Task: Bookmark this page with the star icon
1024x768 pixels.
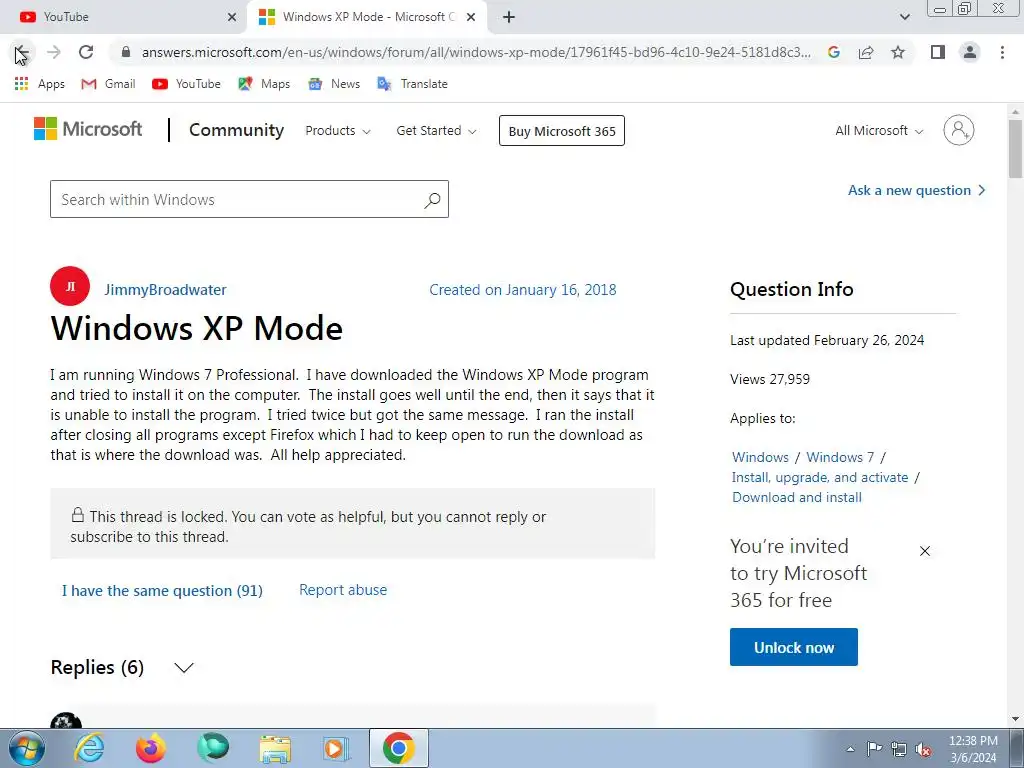Action: 898,52
